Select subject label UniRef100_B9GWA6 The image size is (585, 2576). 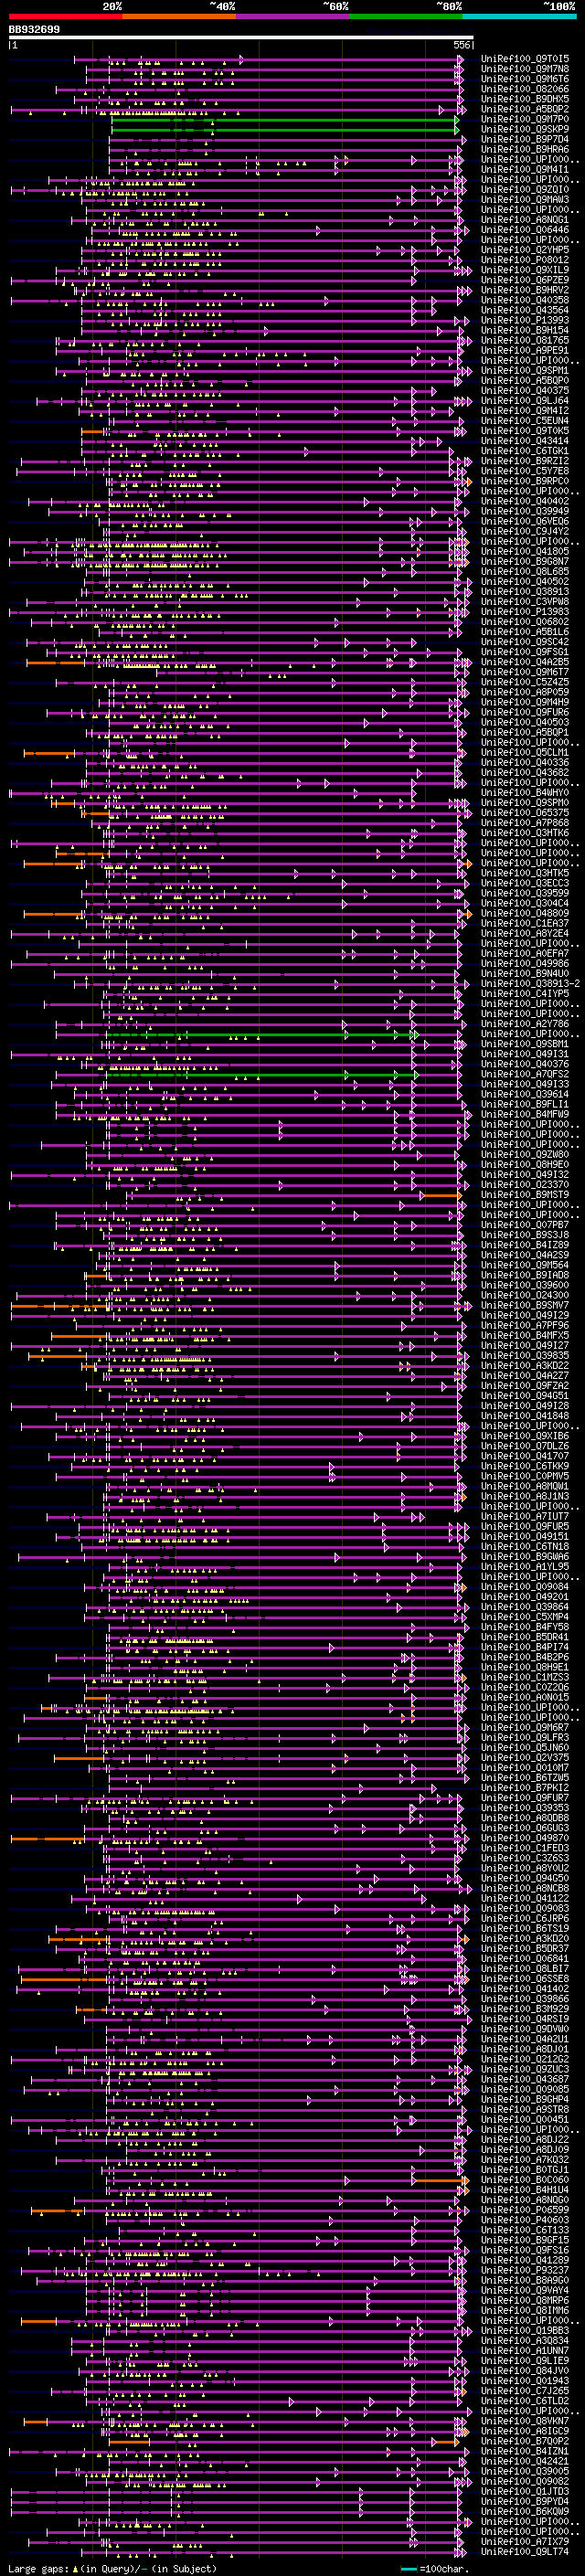tap(525, 1557)
